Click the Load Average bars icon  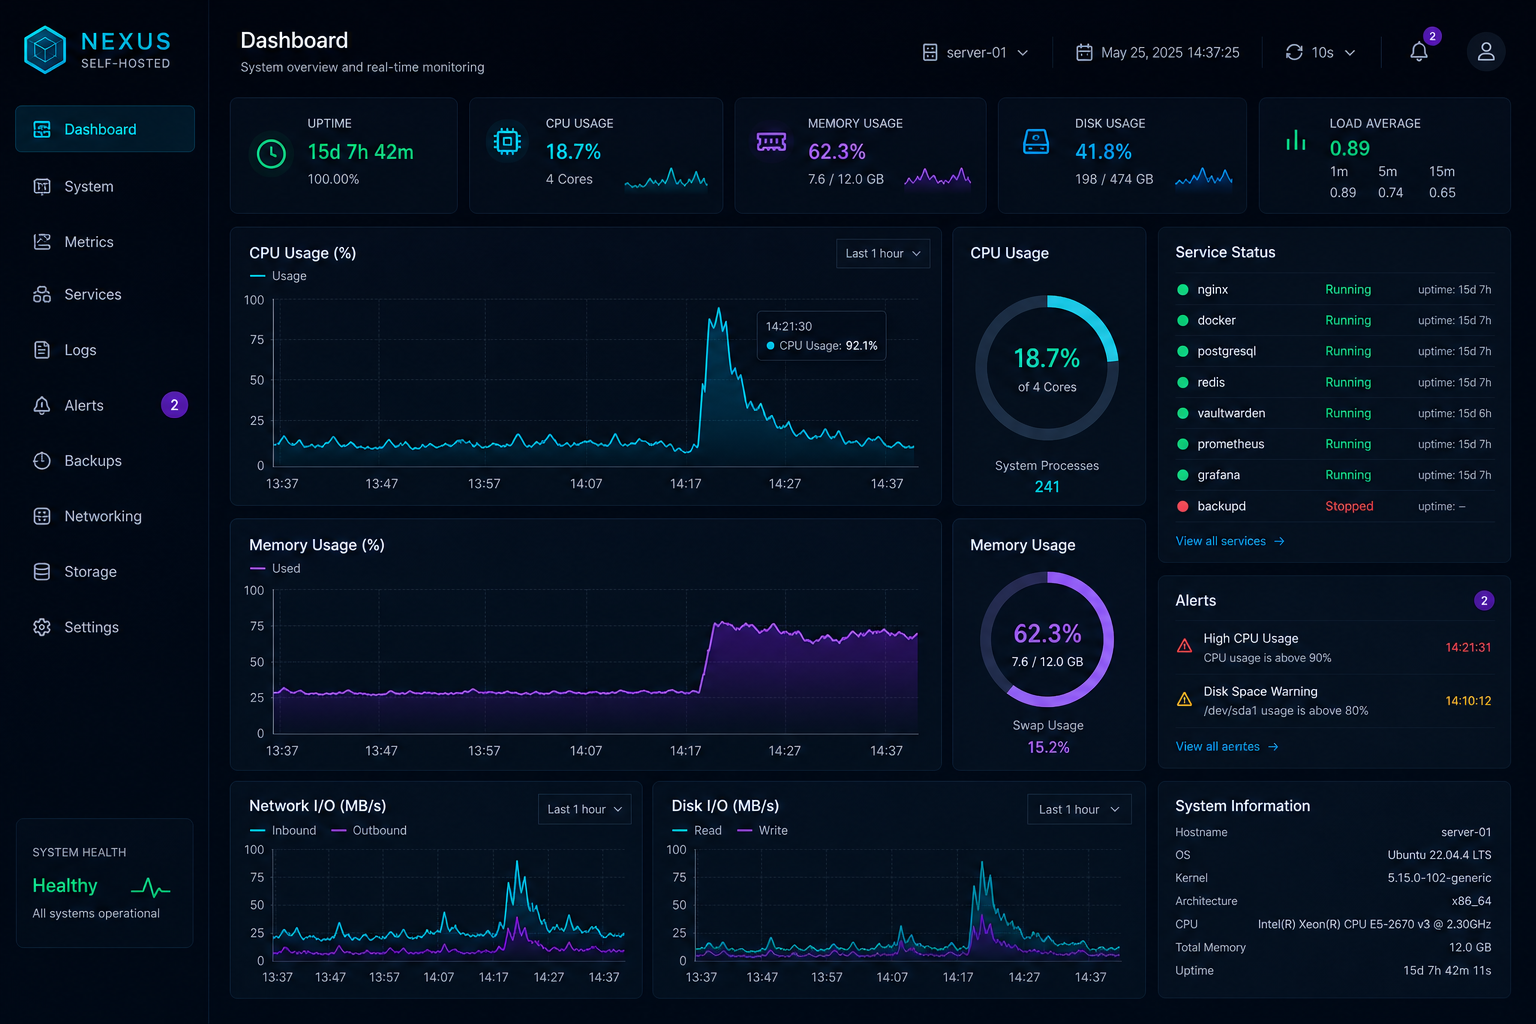pyautogui.click(x=1296, y=141)
